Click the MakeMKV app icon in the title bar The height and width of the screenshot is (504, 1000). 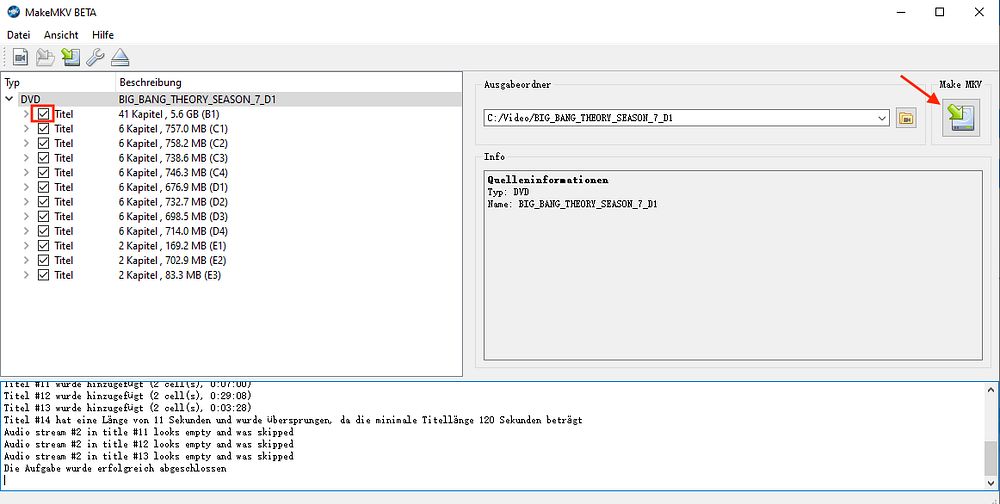click(x=13, y=11)
